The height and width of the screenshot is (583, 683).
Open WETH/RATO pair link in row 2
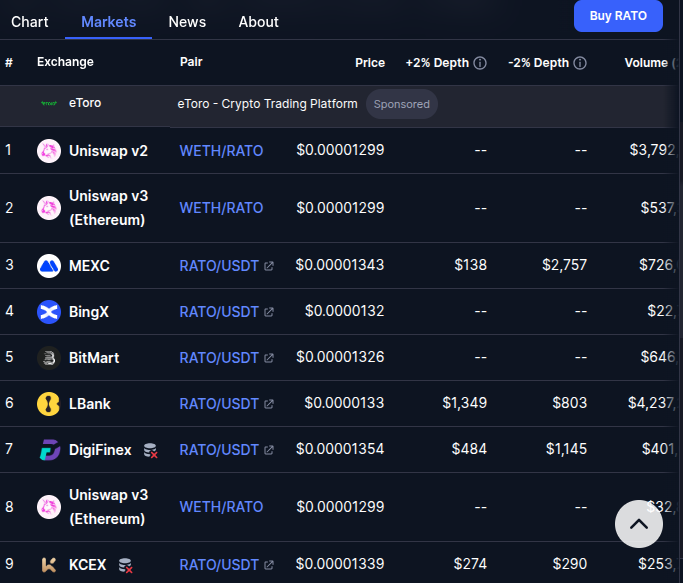click(221, 208)
